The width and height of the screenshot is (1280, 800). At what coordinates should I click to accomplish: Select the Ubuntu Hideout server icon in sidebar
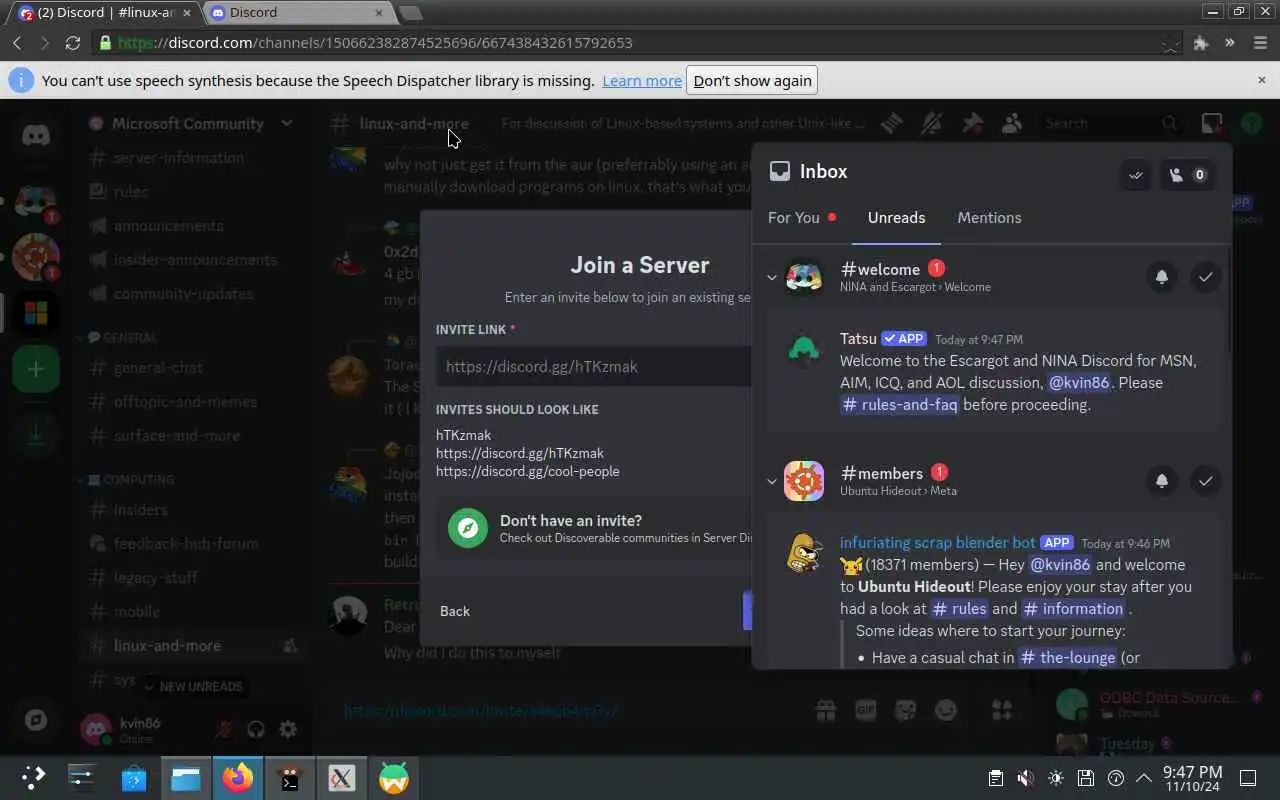[36, 257]
